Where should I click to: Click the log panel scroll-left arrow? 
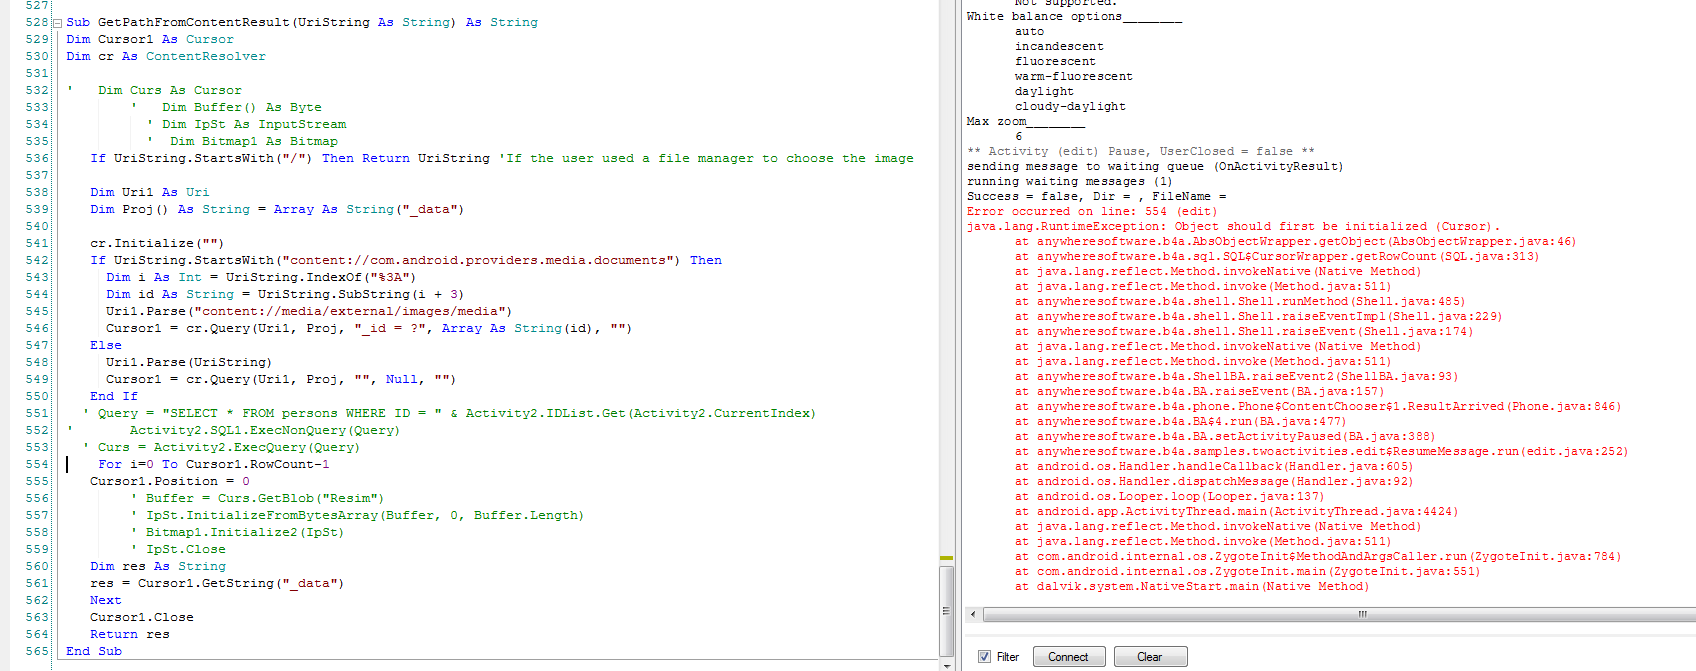pos(974,614)
